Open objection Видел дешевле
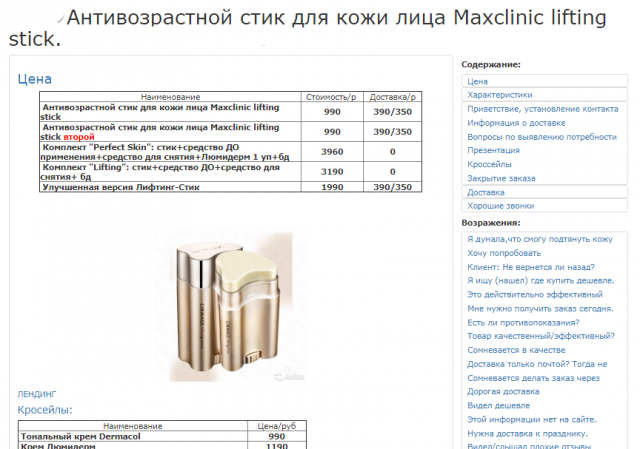The width and height of the screenshot is (640, 449). 498,405
